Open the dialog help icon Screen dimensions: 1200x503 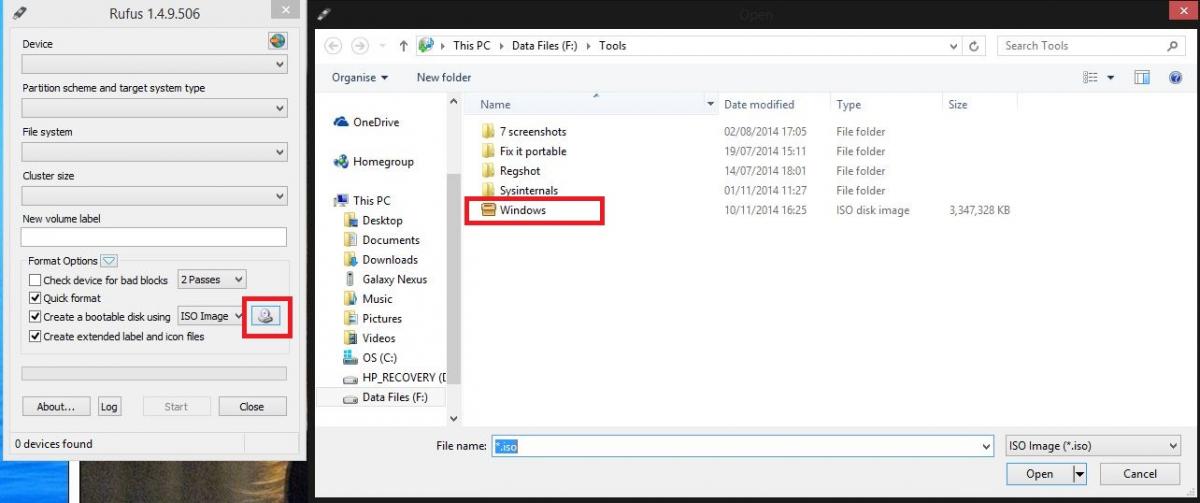click(x=1176, y=78)
